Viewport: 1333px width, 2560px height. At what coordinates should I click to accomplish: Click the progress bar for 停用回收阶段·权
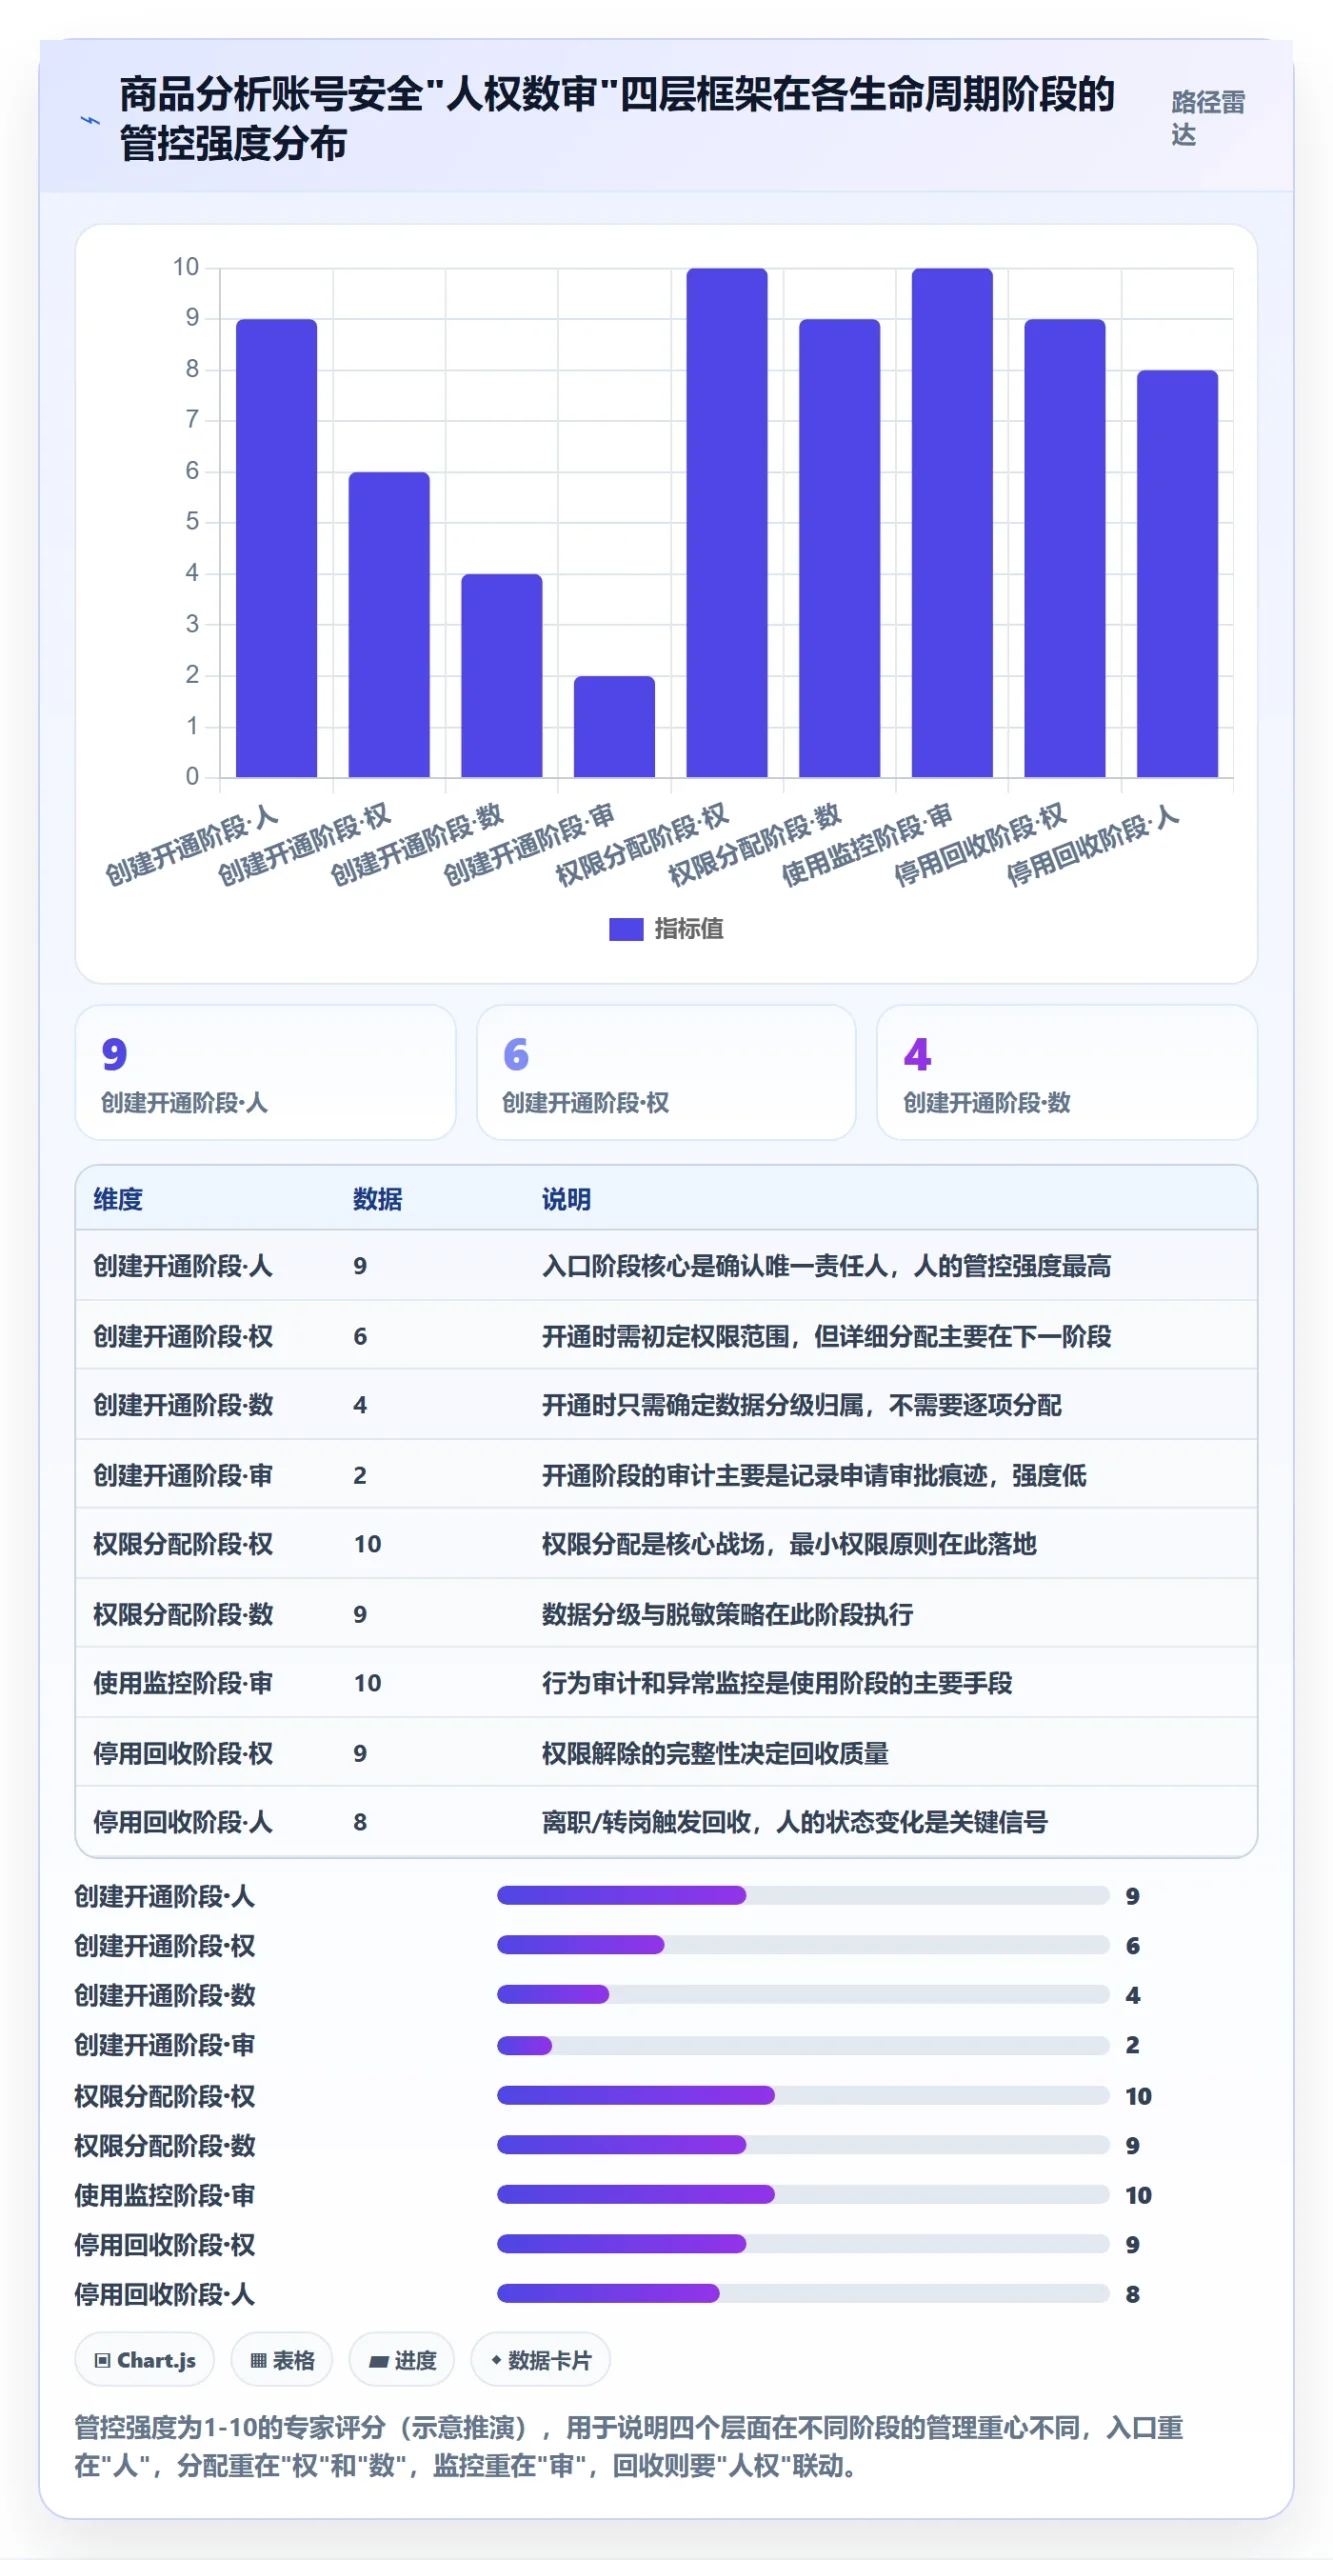(803, 2244)
